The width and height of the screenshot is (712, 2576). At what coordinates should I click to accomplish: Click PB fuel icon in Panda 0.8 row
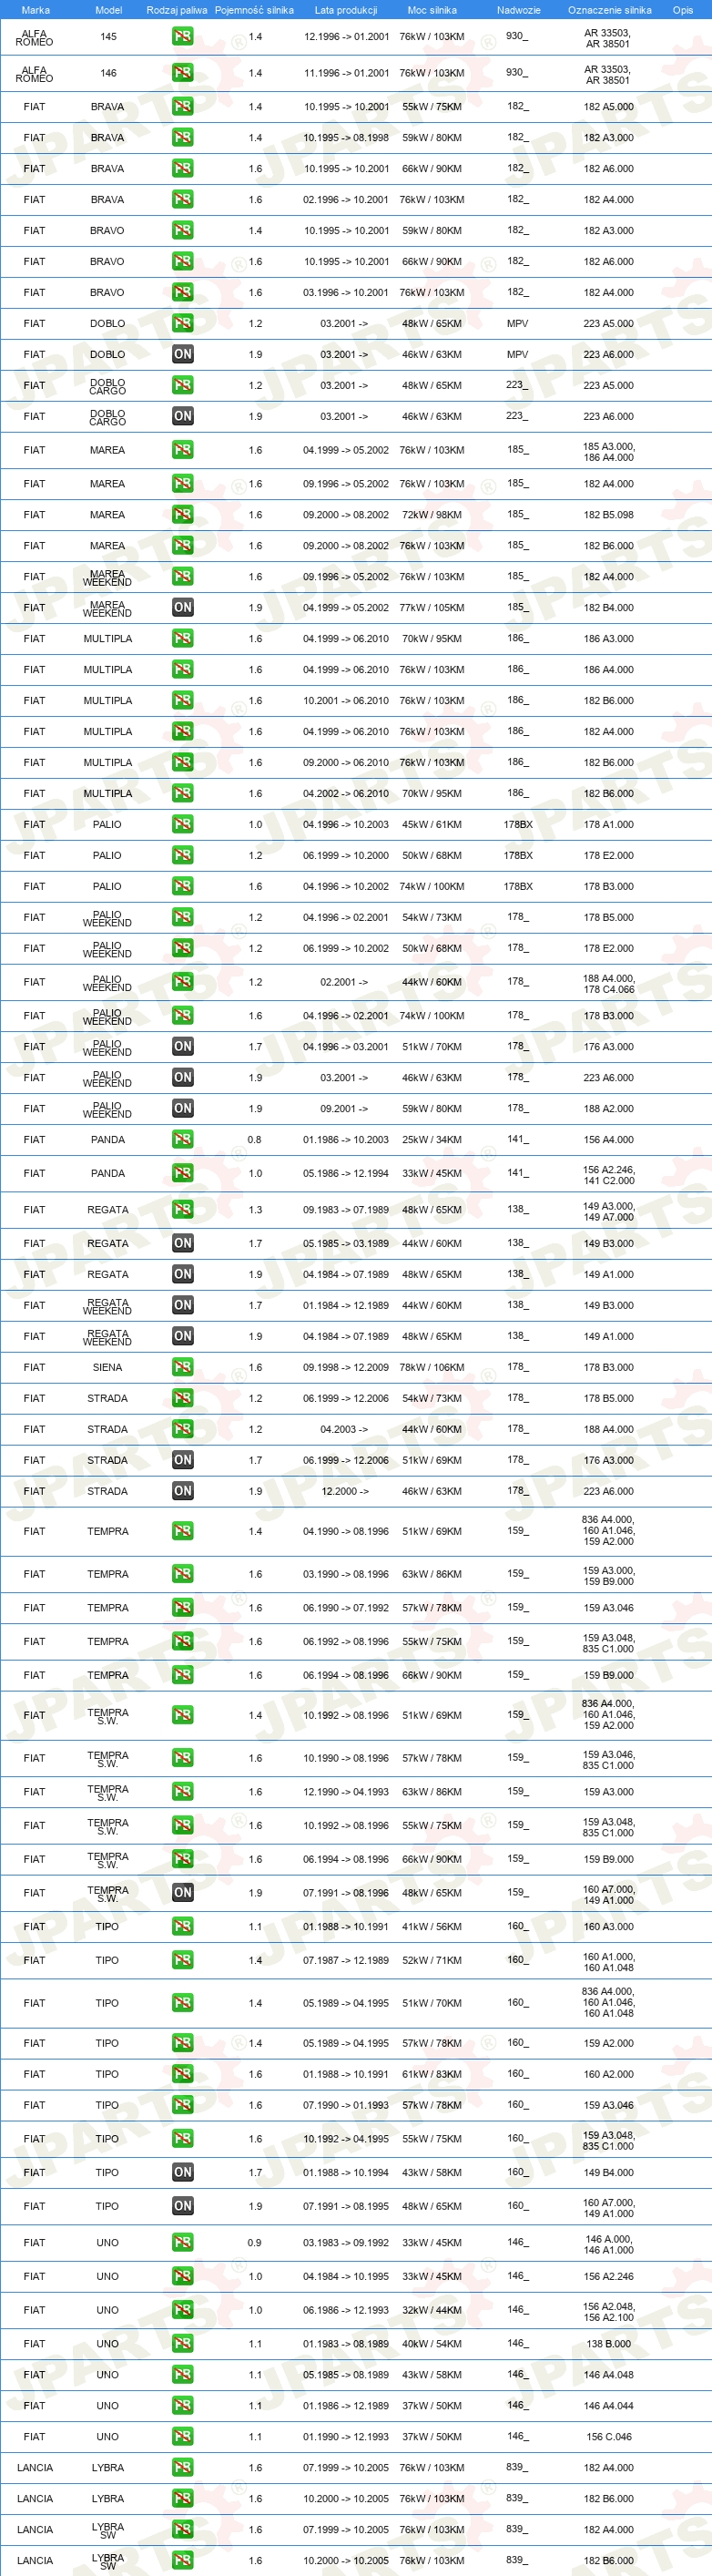tap(182, 1139)
